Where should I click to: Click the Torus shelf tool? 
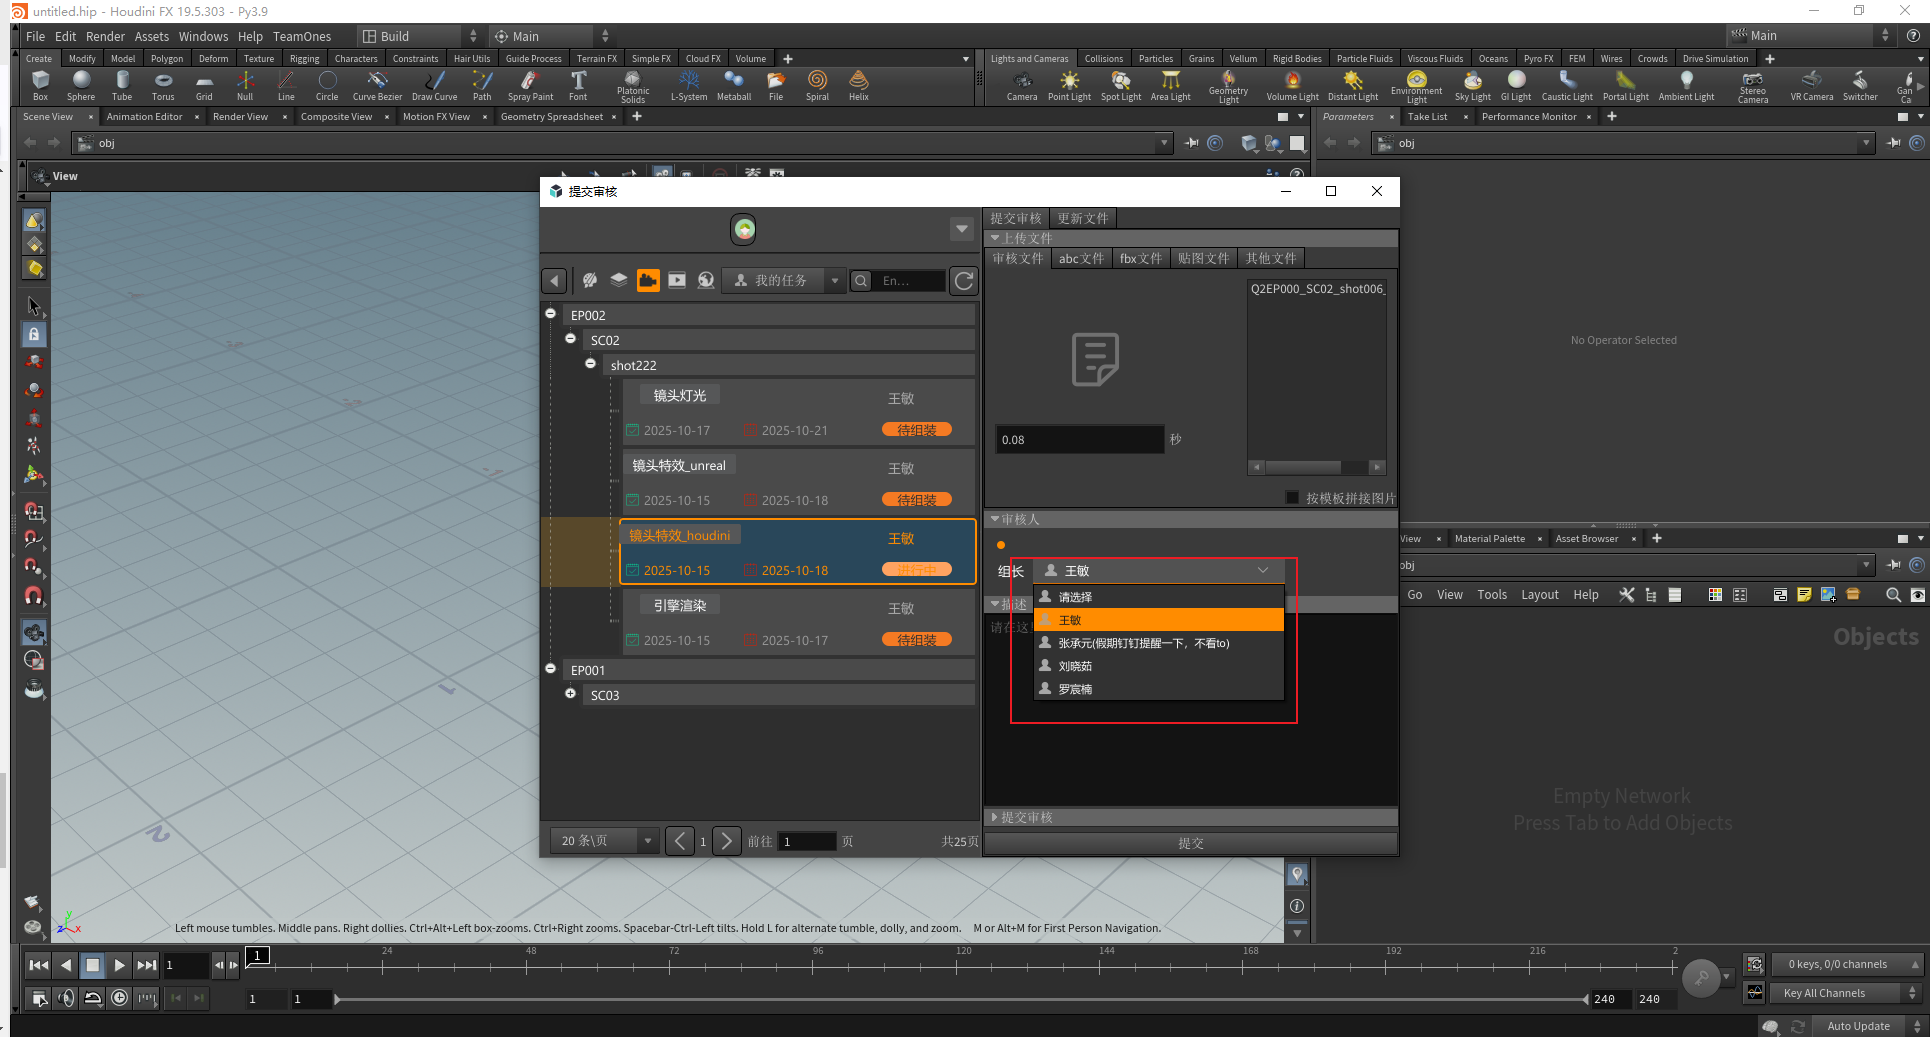163,84
